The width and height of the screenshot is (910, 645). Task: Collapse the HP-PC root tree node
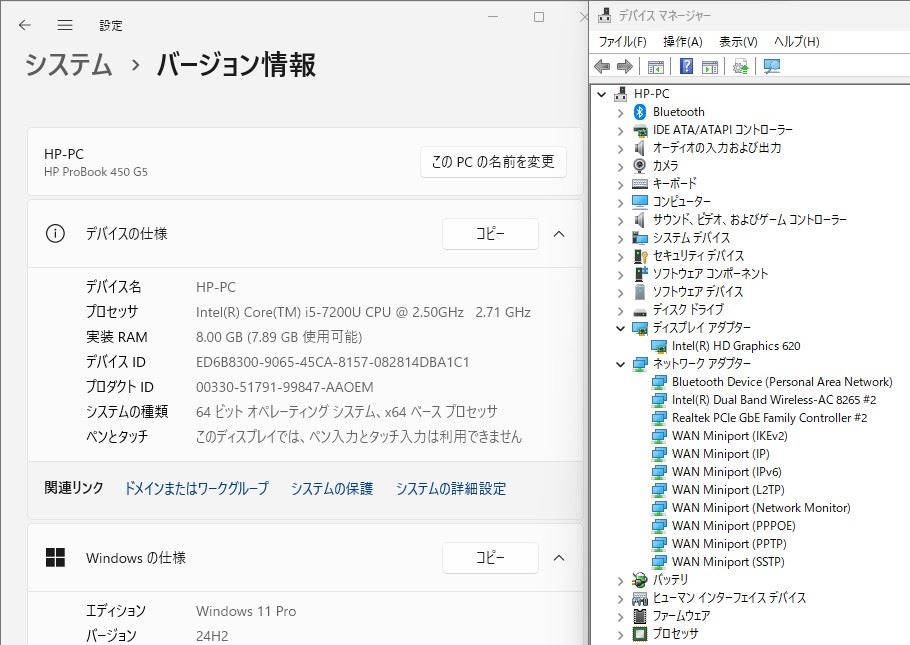point(602,94)
